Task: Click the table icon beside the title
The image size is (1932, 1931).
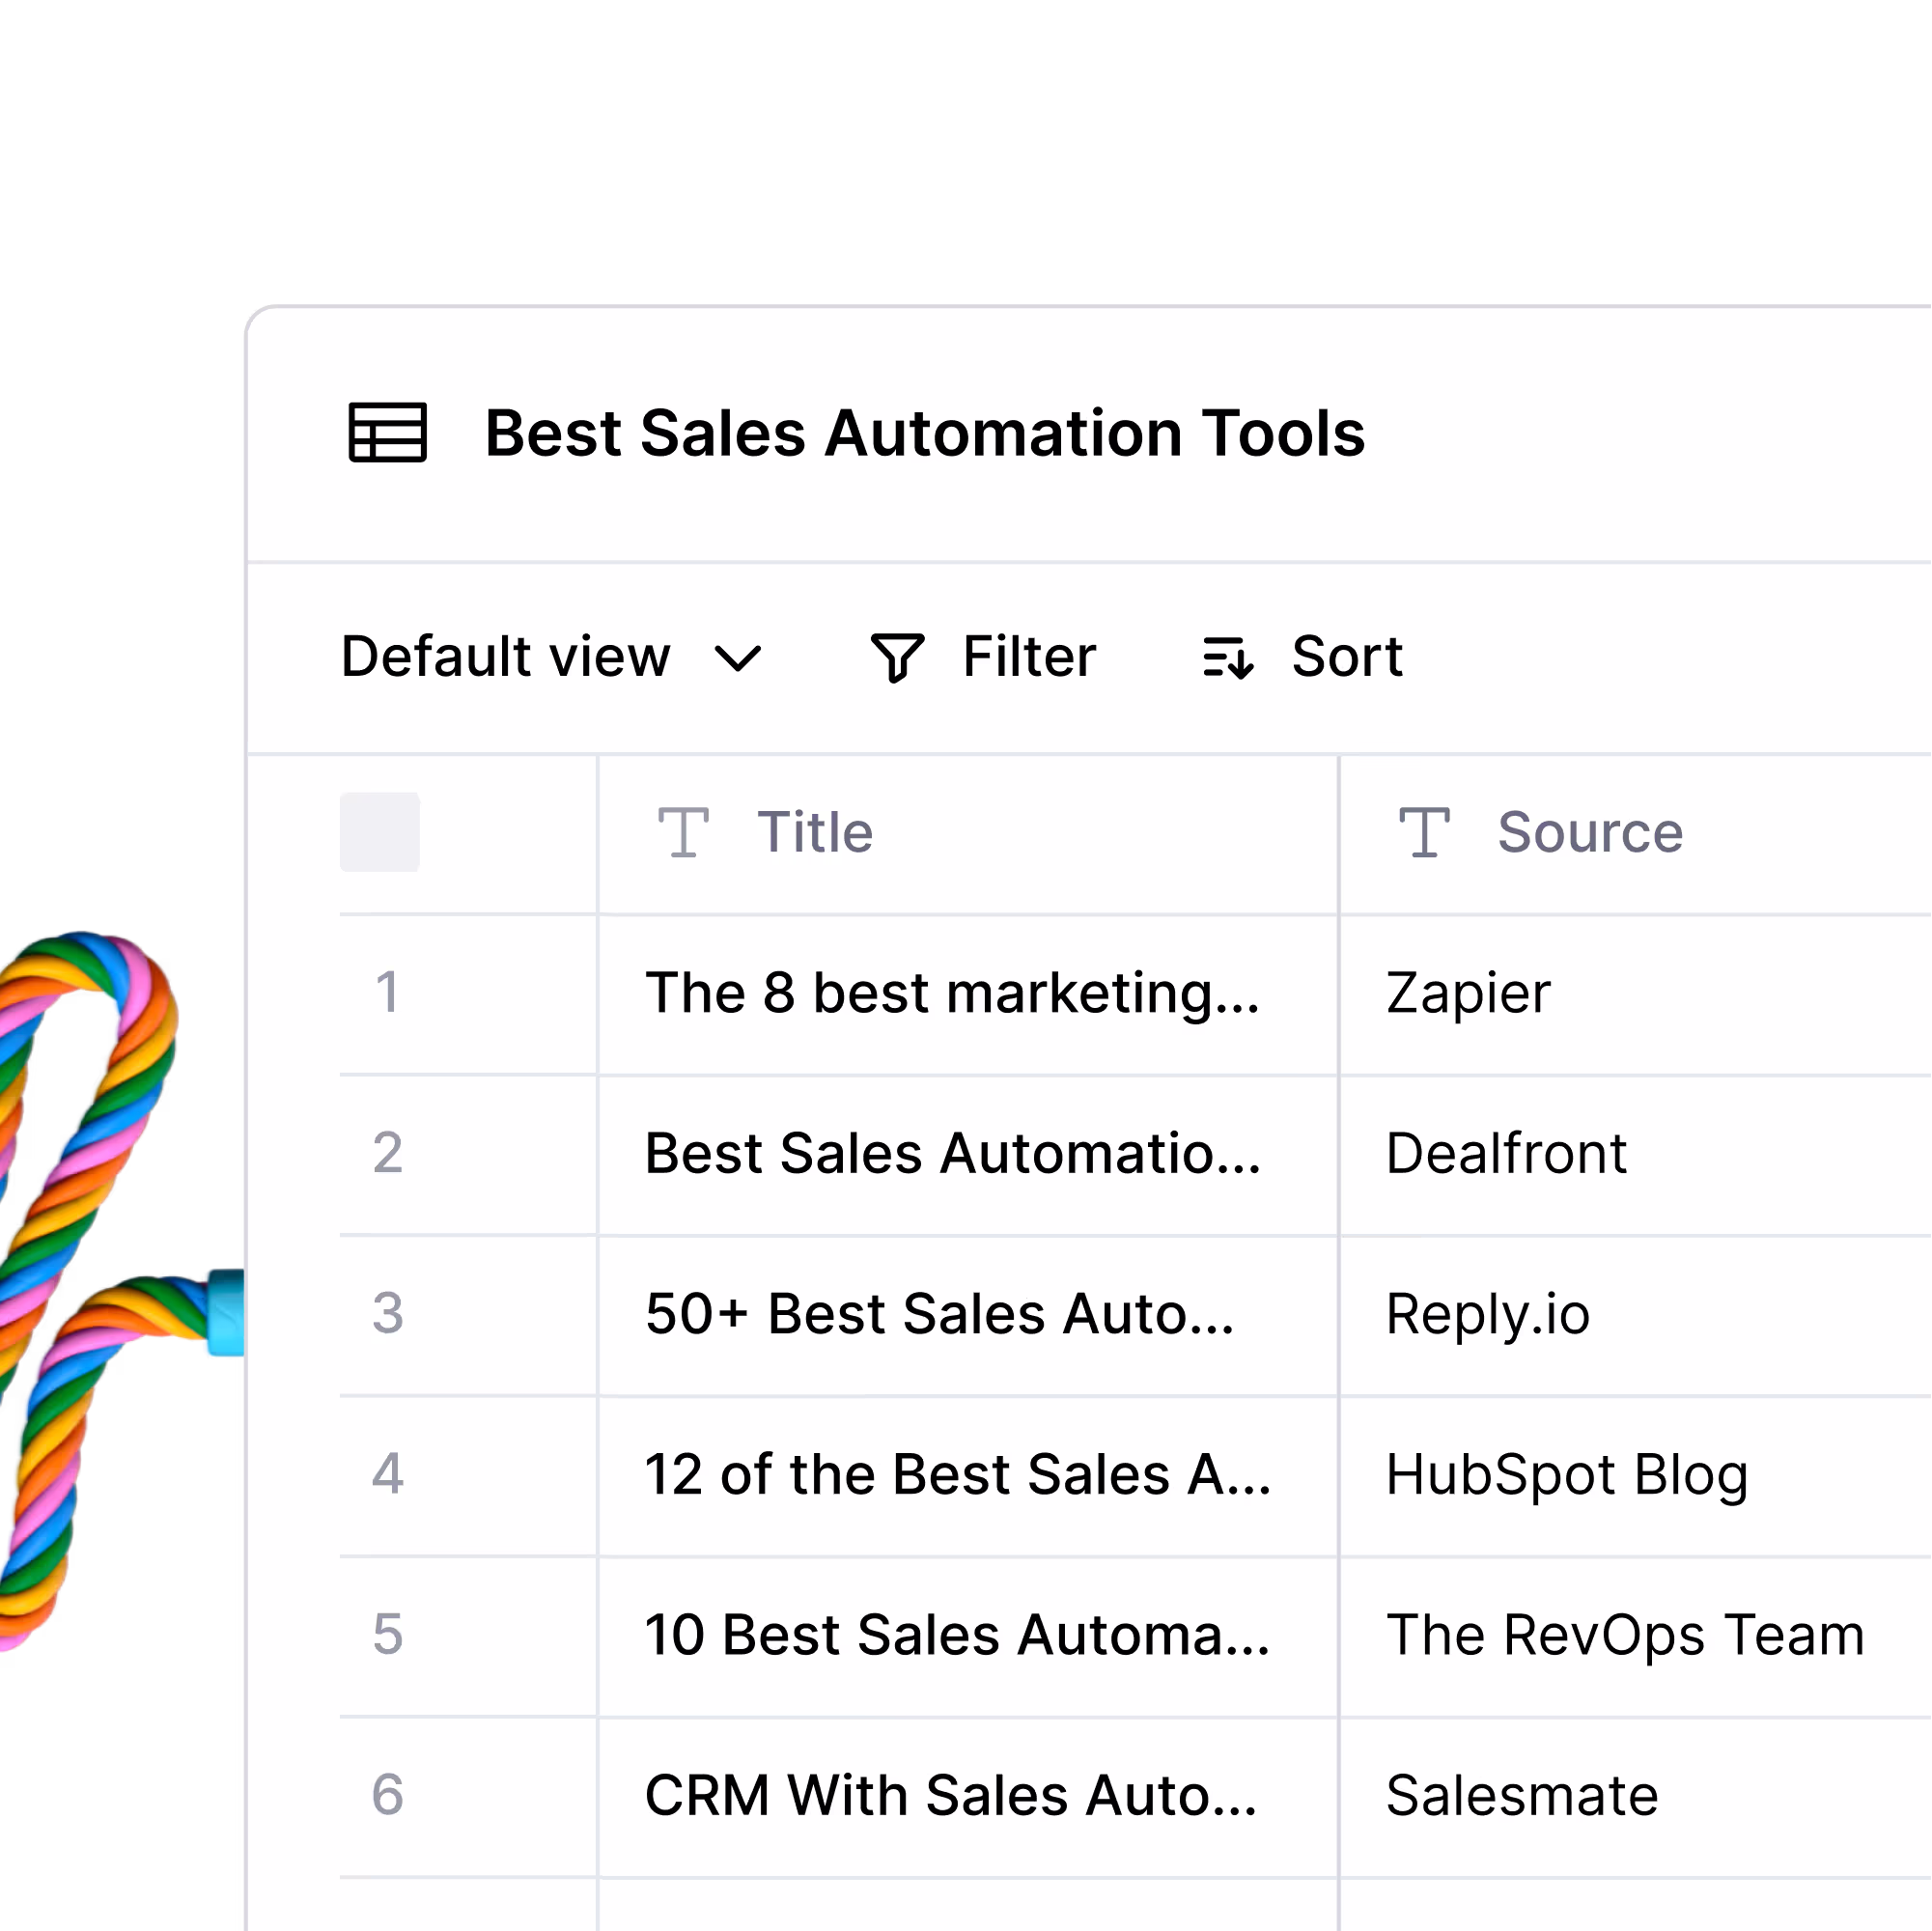Action: point(387,433)
